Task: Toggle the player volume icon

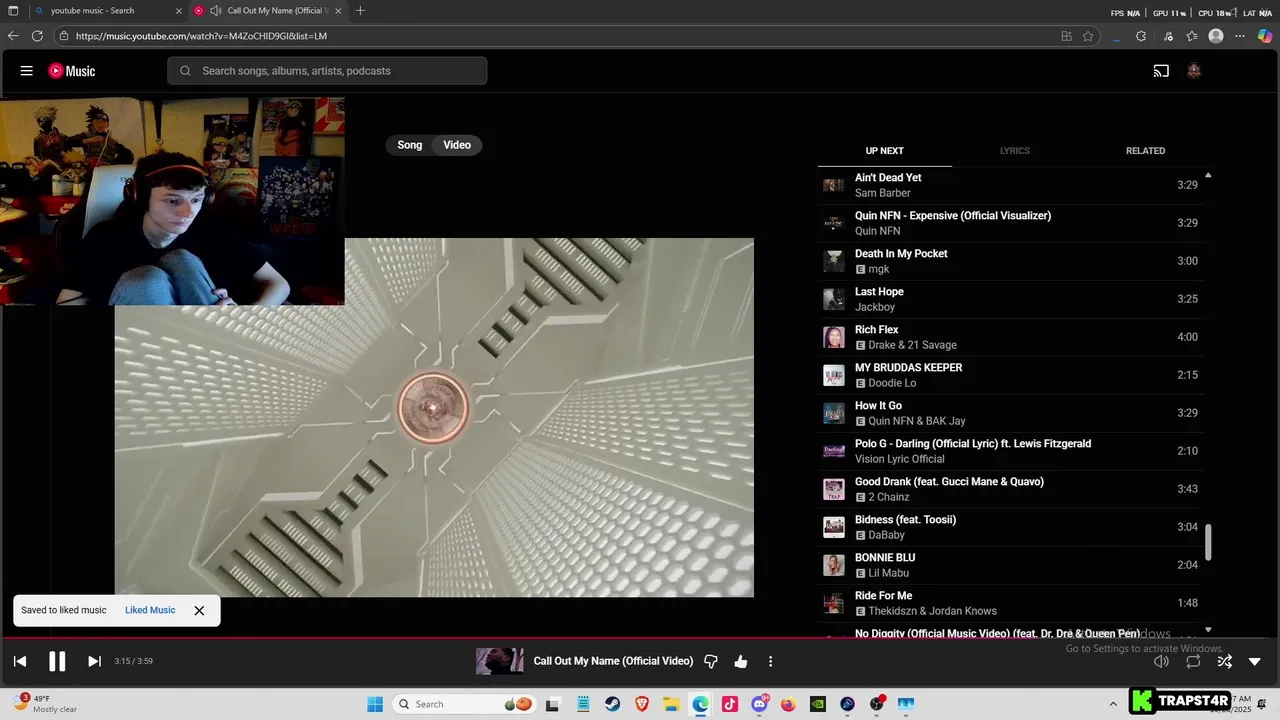Action: point(1161,661)
